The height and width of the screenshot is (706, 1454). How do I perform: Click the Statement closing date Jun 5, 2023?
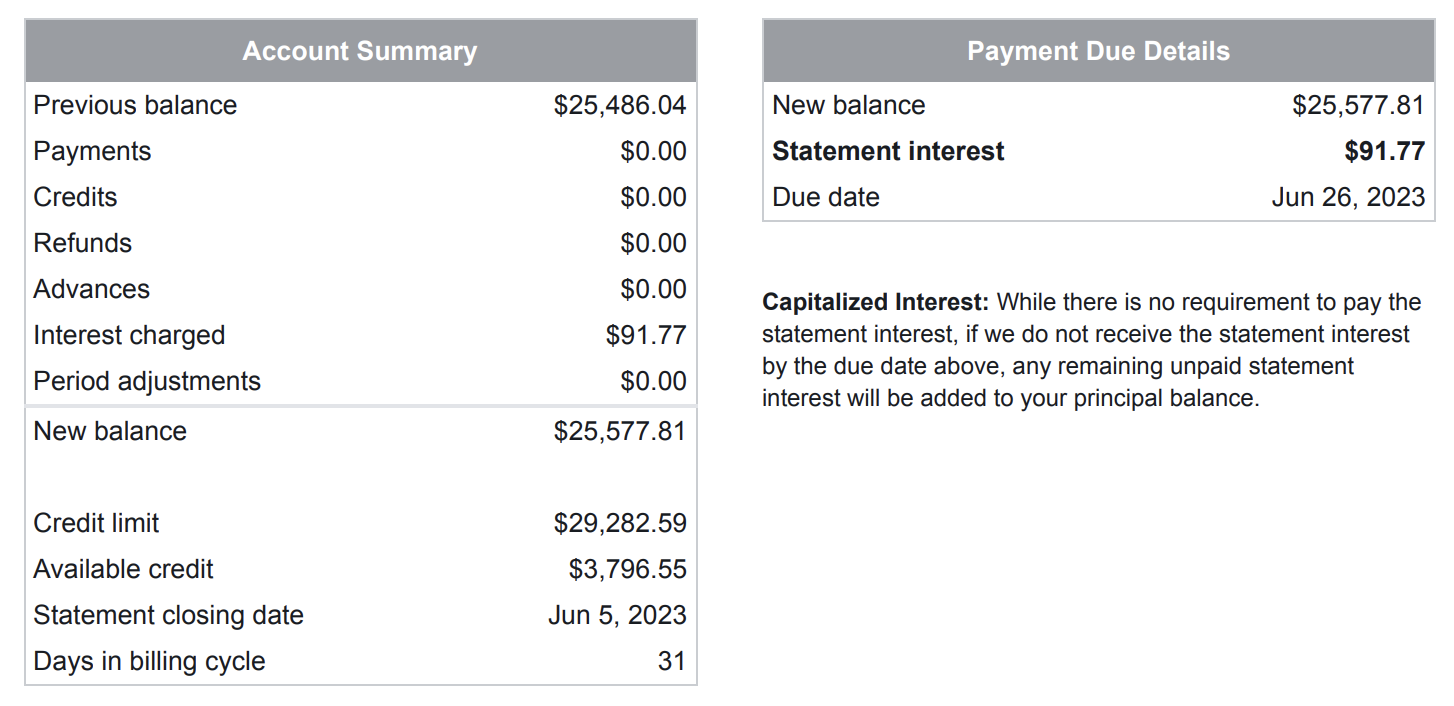[617, 615]
